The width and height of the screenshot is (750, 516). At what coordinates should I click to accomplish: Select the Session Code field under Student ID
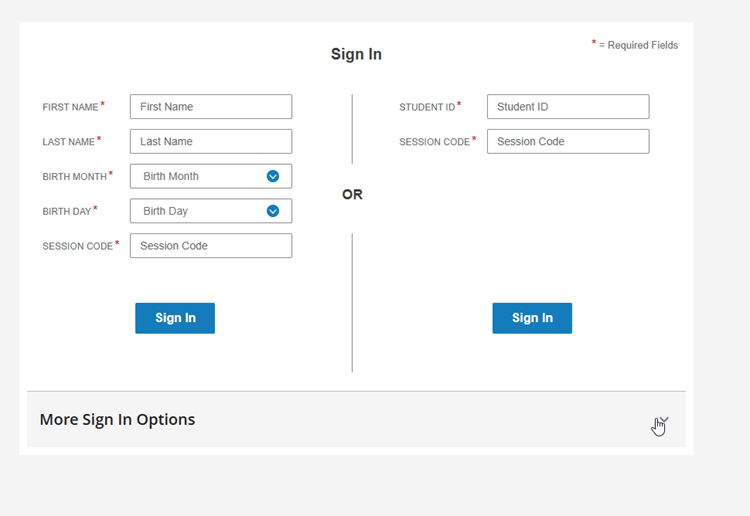[x=568, y=142]
